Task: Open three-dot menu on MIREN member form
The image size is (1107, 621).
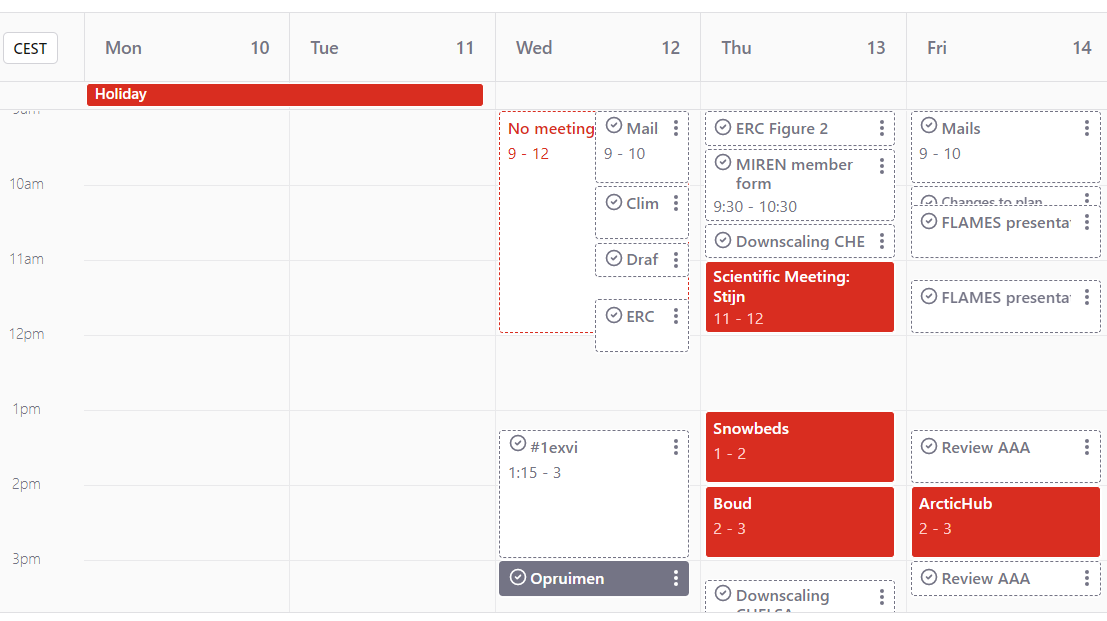Action: (882, 166)
